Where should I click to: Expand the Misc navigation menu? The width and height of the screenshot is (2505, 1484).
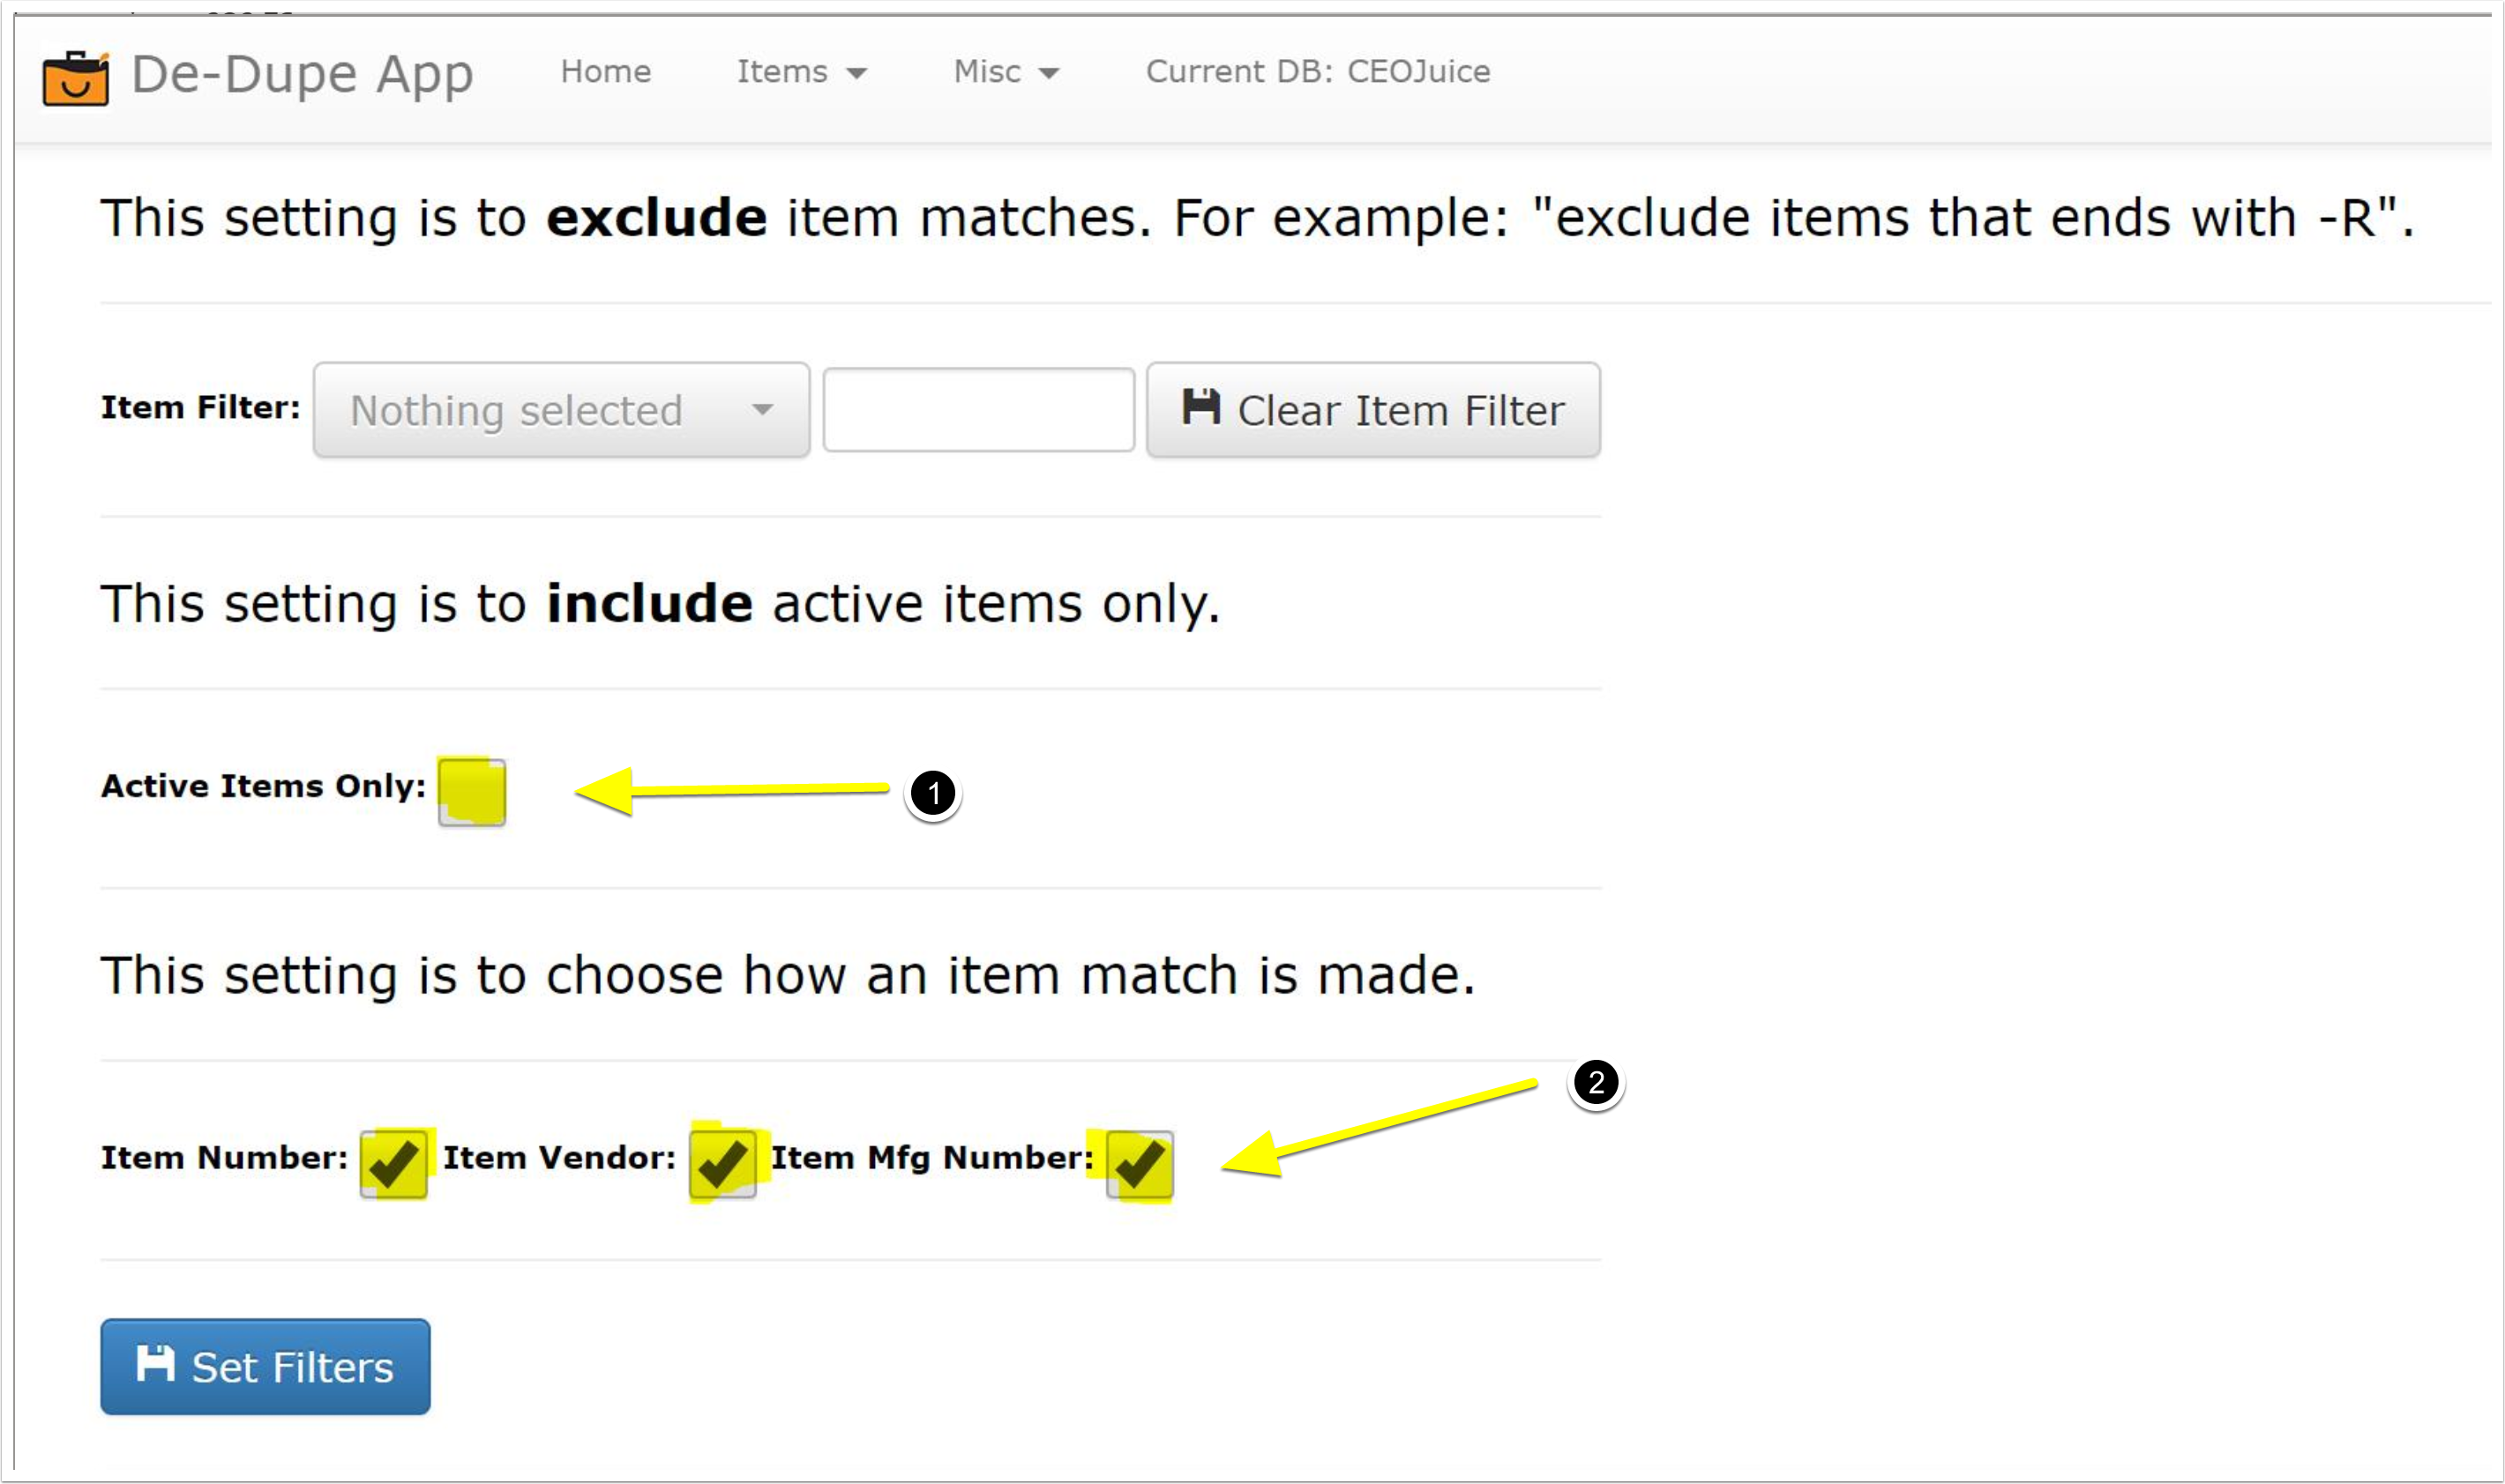click(x=1006, y=72)
